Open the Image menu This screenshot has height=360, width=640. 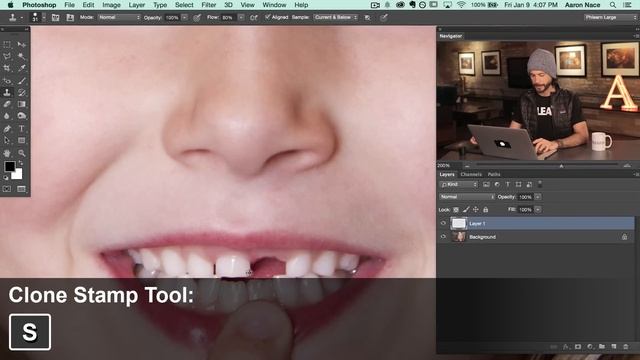(111, 5)
